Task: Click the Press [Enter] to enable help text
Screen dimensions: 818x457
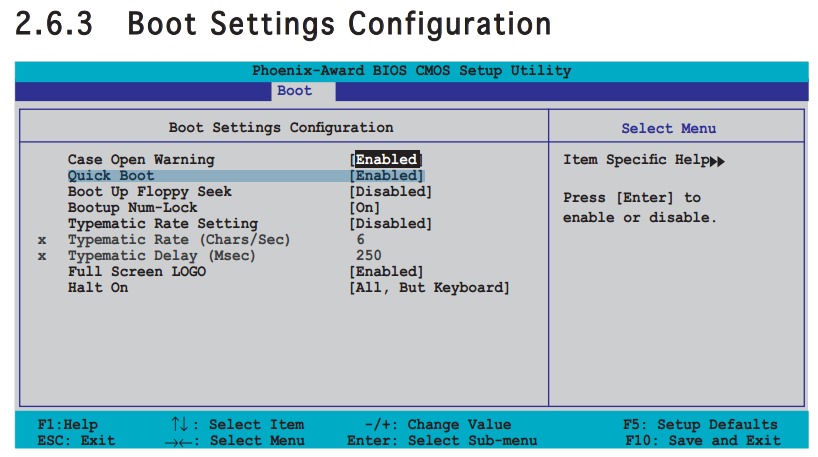Action: [640, 208]
